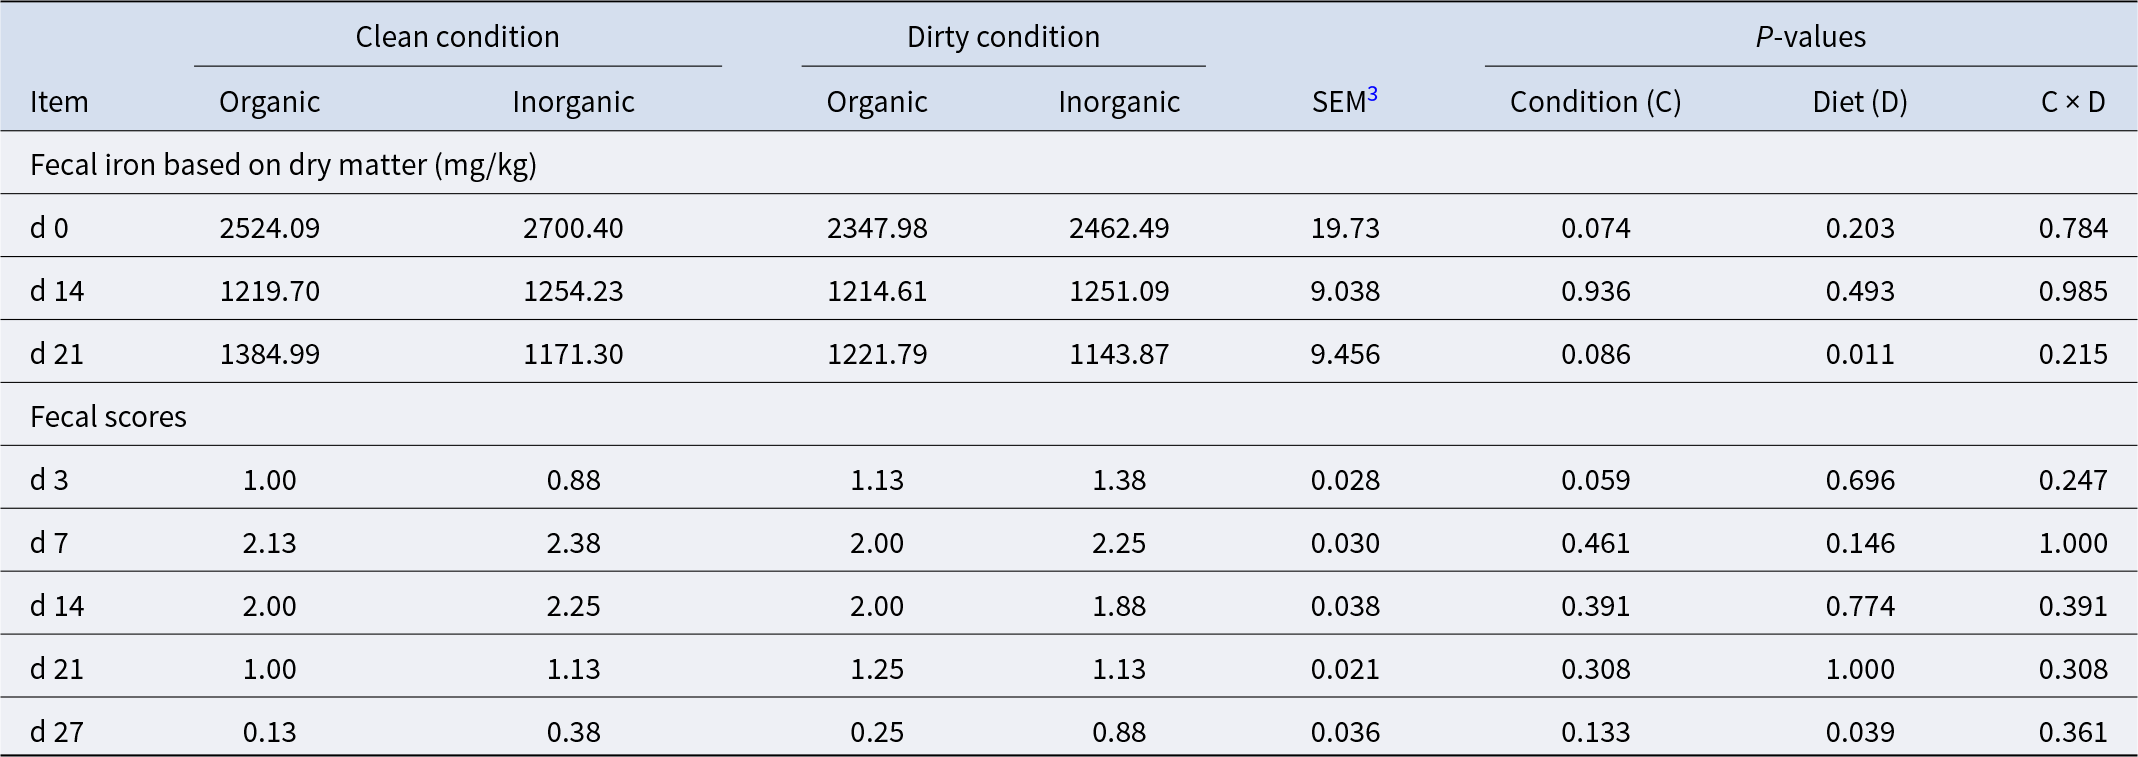The image size is (2138, 757).
Task: Click the Fecal scores section row
Action: (1069, 416)
